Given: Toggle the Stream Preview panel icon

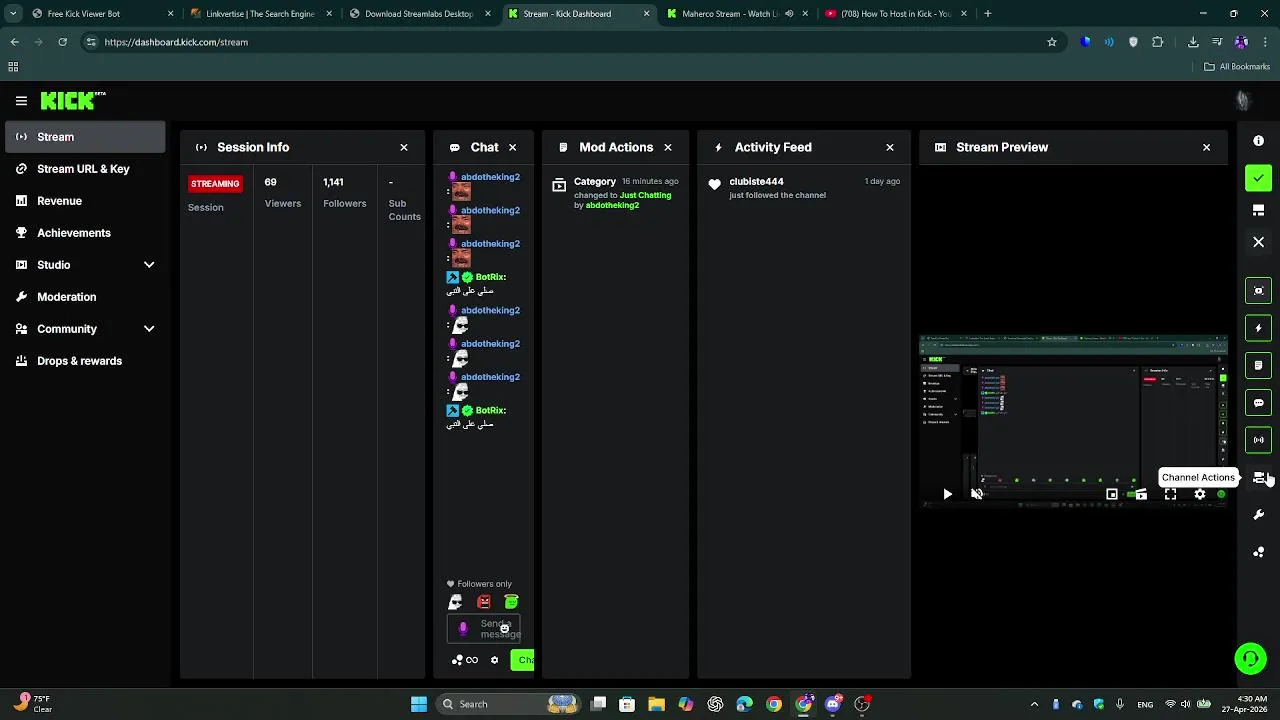Looking at the screenshot, I should 1258,291.
